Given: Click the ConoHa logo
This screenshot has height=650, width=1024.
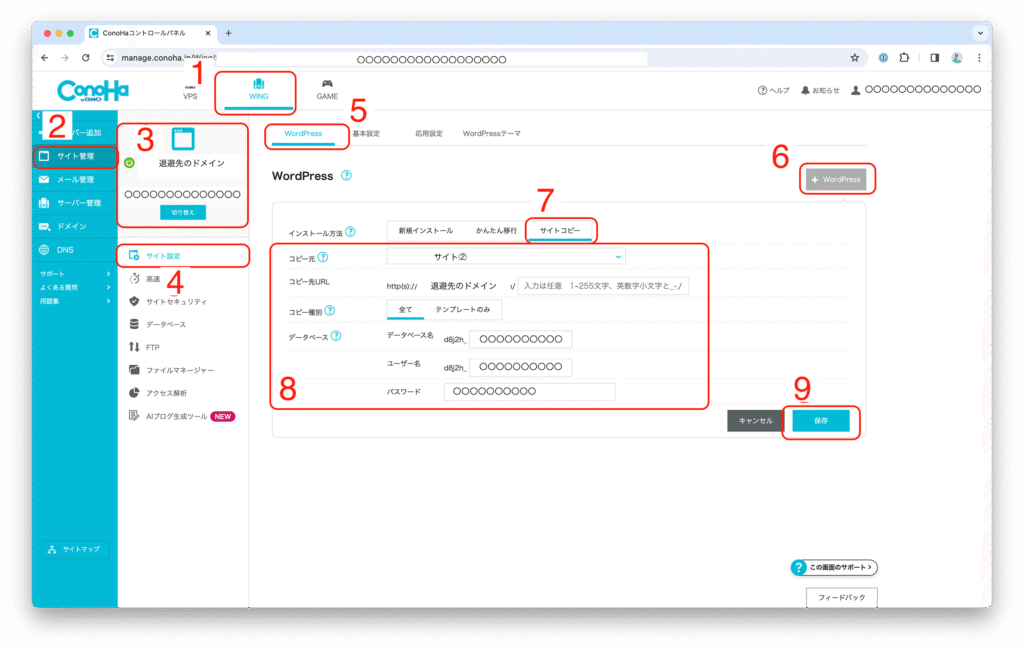Looking at the screenshot, I should (93, 91).
